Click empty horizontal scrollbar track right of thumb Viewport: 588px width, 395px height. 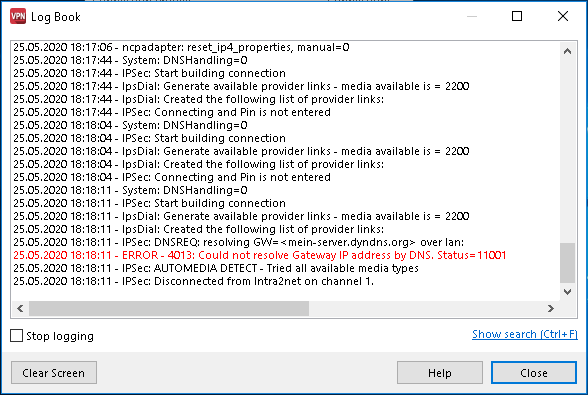click(x=426, y=308)
